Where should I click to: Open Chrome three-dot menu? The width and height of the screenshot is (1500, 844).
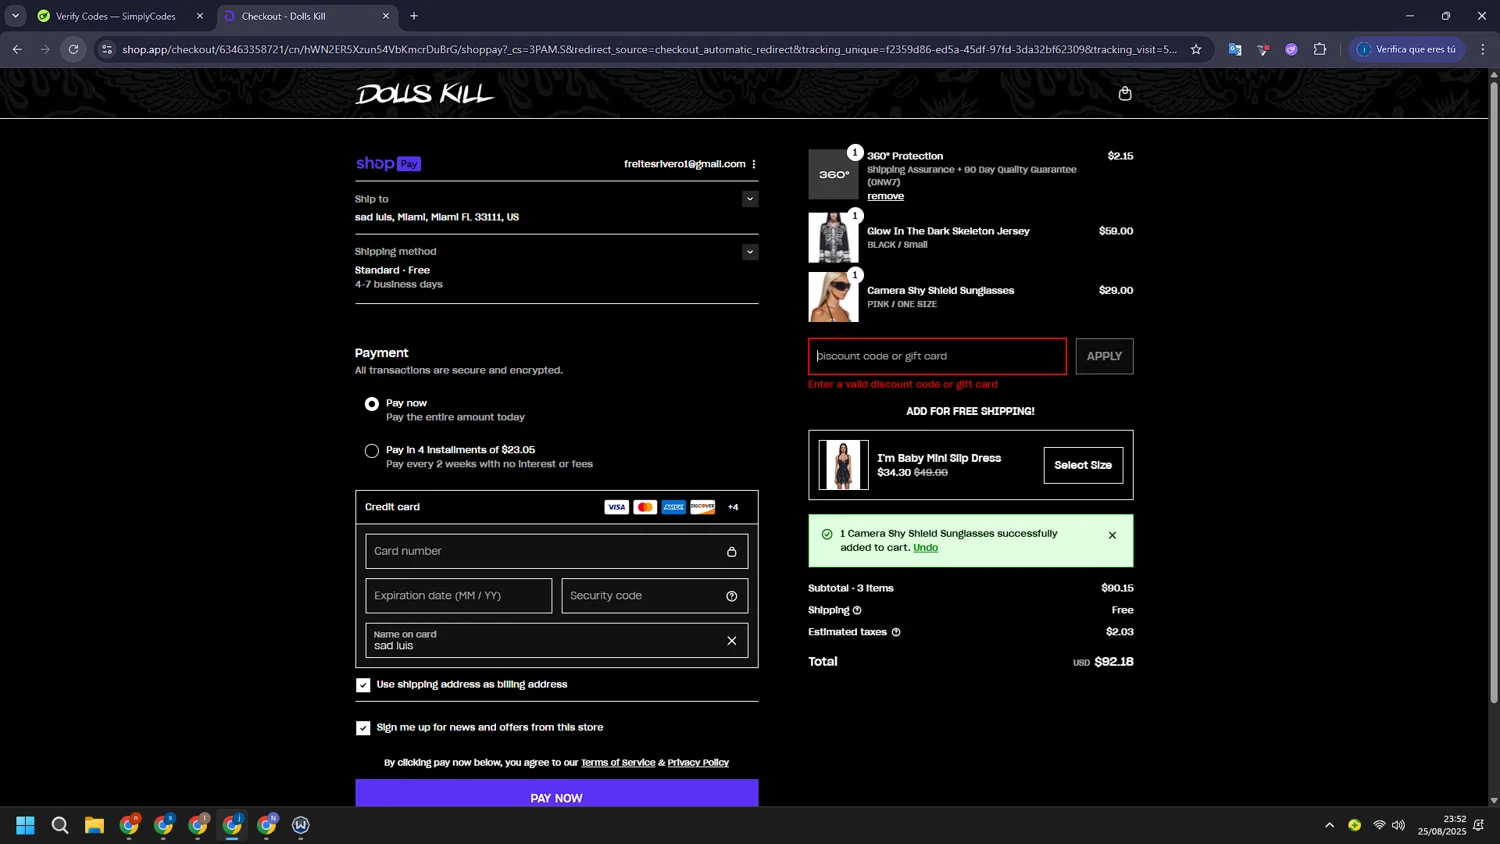[1483, 49]
